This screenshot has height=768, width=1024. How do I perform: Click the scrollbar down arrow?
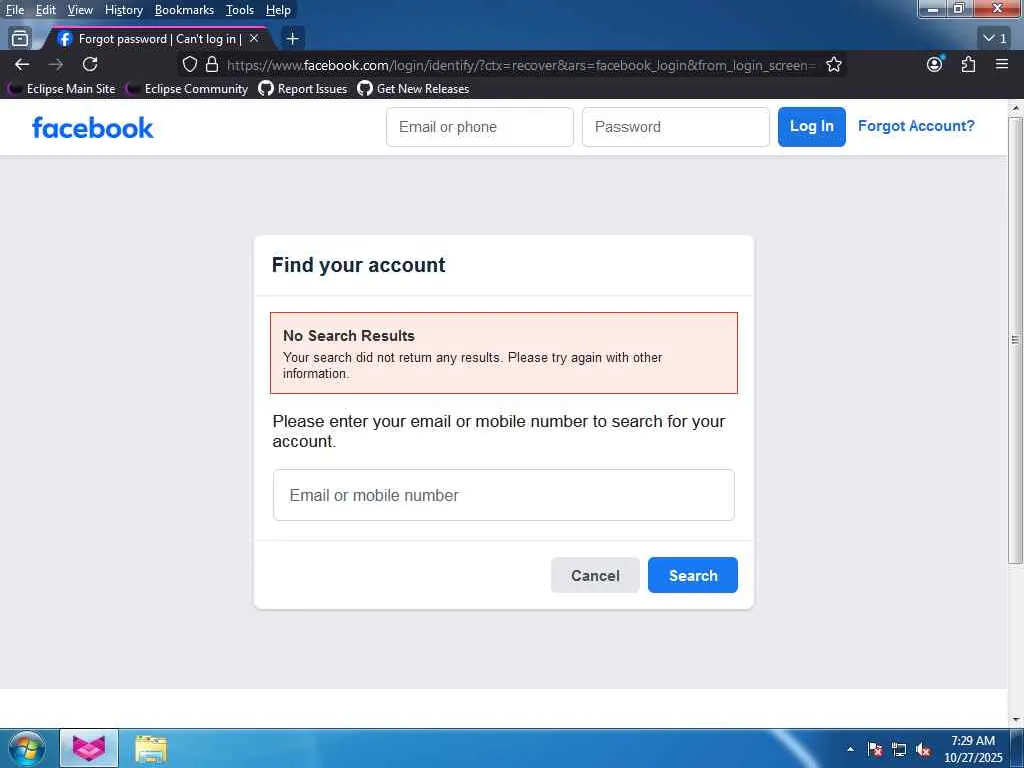pyautogui.click(x=1015, y=720)
